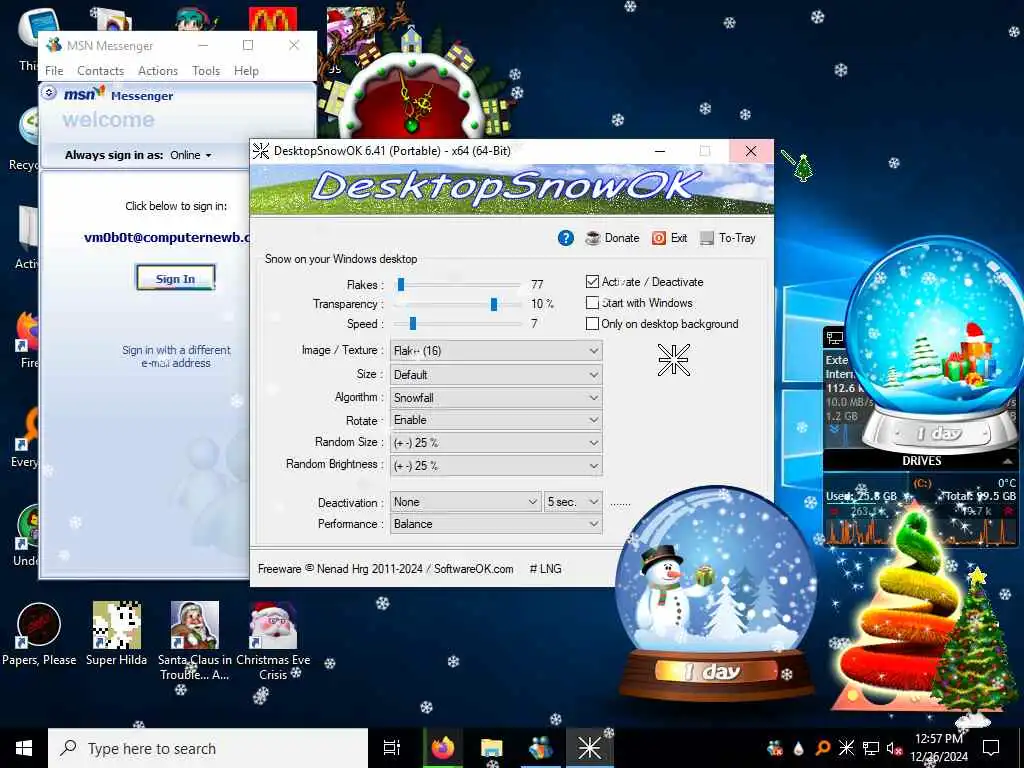
Task: Open the blue help question mark icon
Action: (x=566, y=238)
